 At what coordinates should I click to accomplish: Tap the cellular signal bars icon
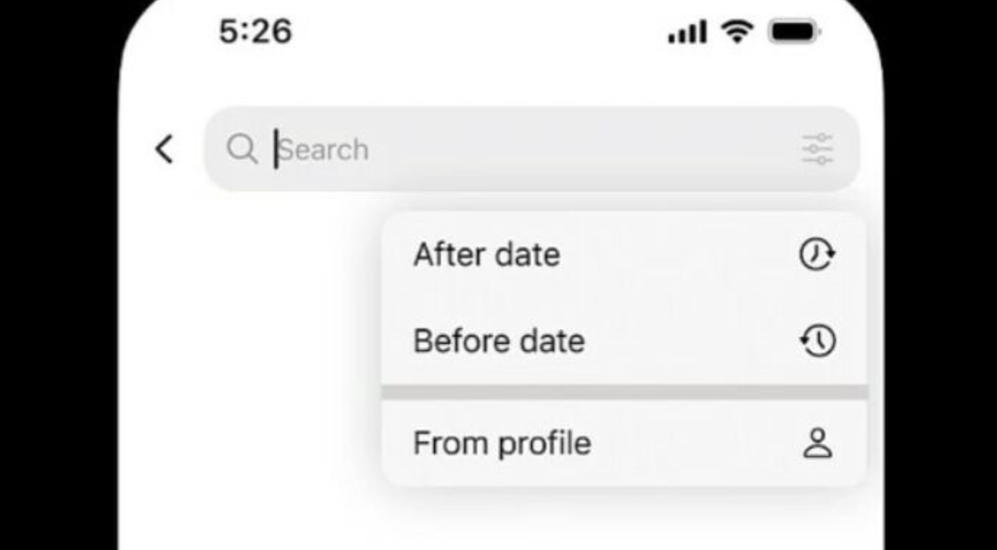[x=687, y=31]
